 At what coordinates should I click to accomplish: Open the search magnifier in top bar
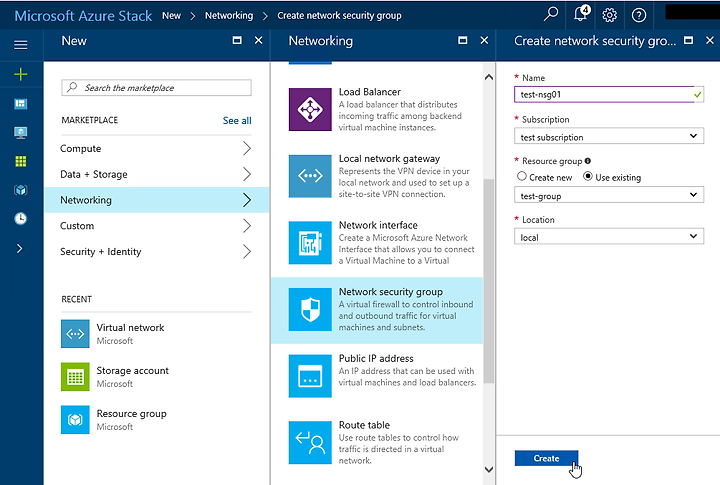(550, 15)
